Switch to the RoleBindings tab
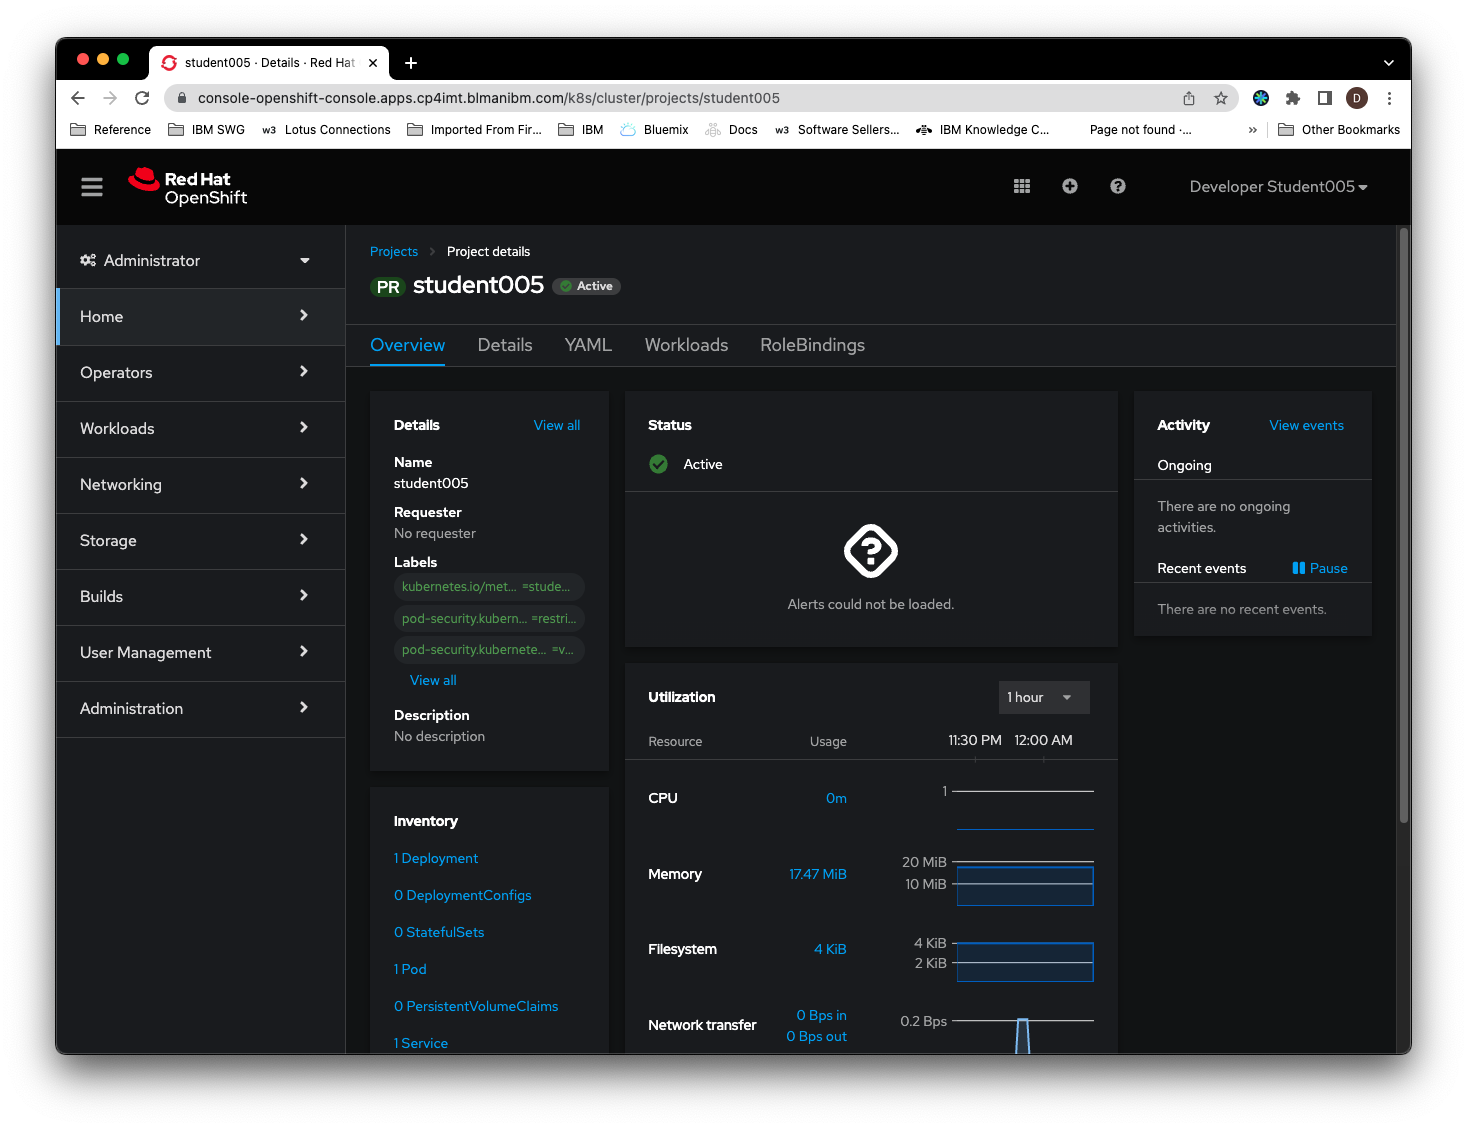This screenshot has width=1467, height=1128. click(x=812, y=345)
